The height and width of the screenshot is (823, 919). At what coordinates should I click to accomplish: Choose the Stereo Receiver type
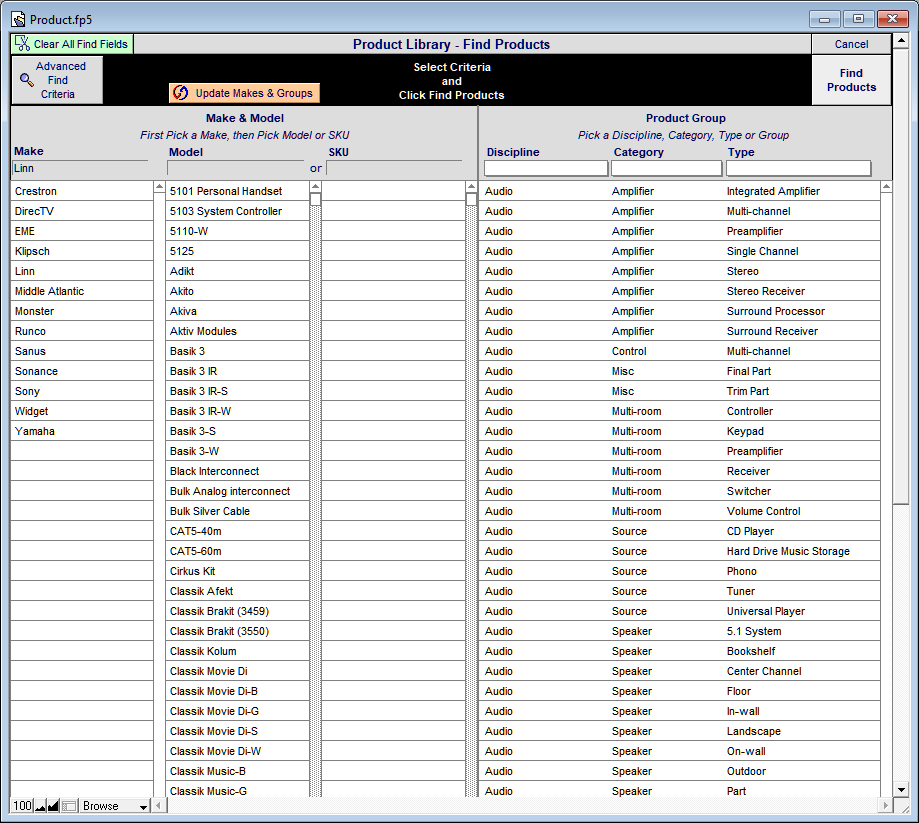[680, 291]
